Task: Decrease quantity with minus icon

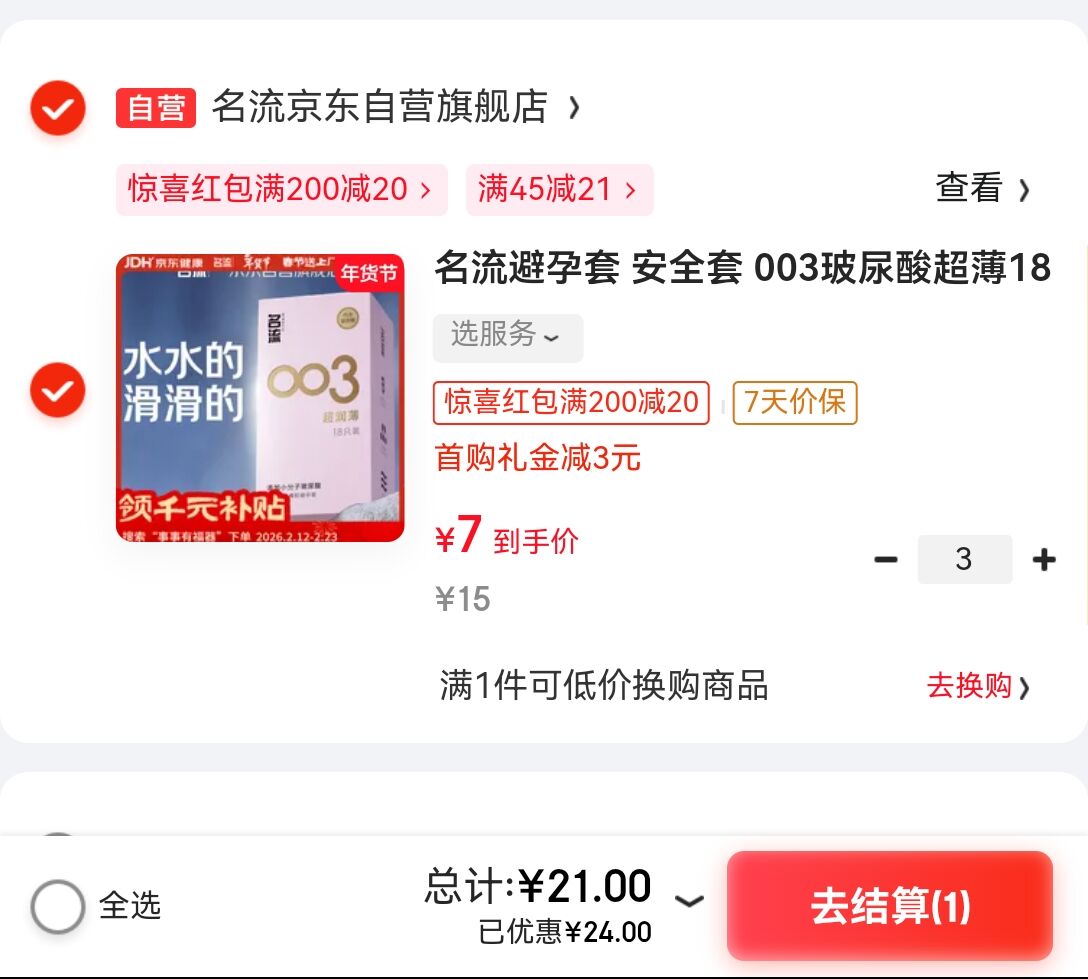Action: point(885,559)
